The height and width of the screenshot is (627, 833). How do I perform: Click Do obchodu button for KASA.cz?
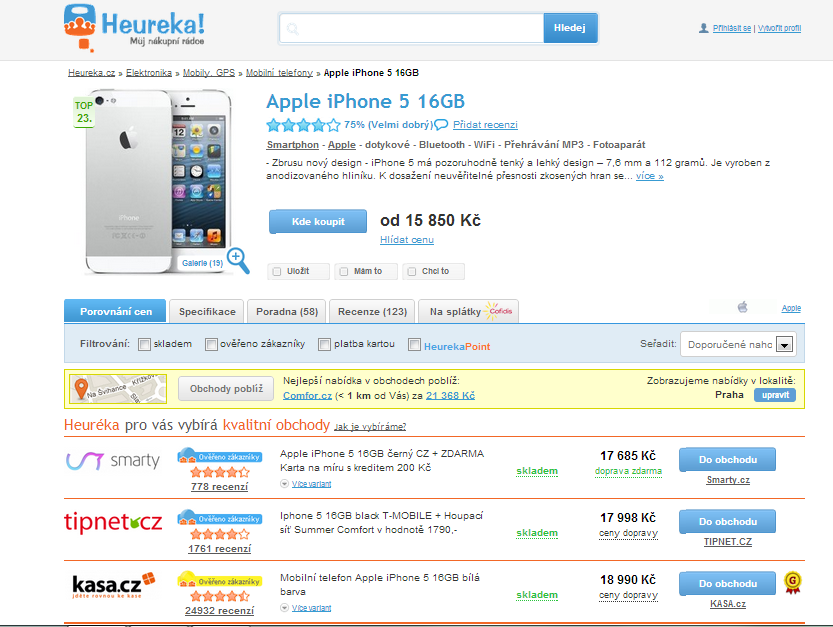[727, 583]
